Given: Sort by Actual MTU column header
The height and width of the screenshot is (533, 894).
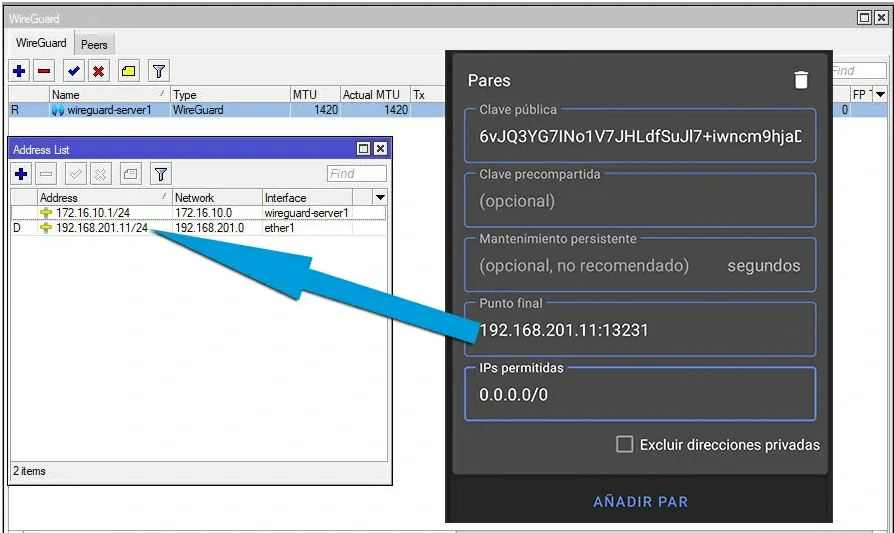Looking at the screenshot, I should click(x=375, y=95).
